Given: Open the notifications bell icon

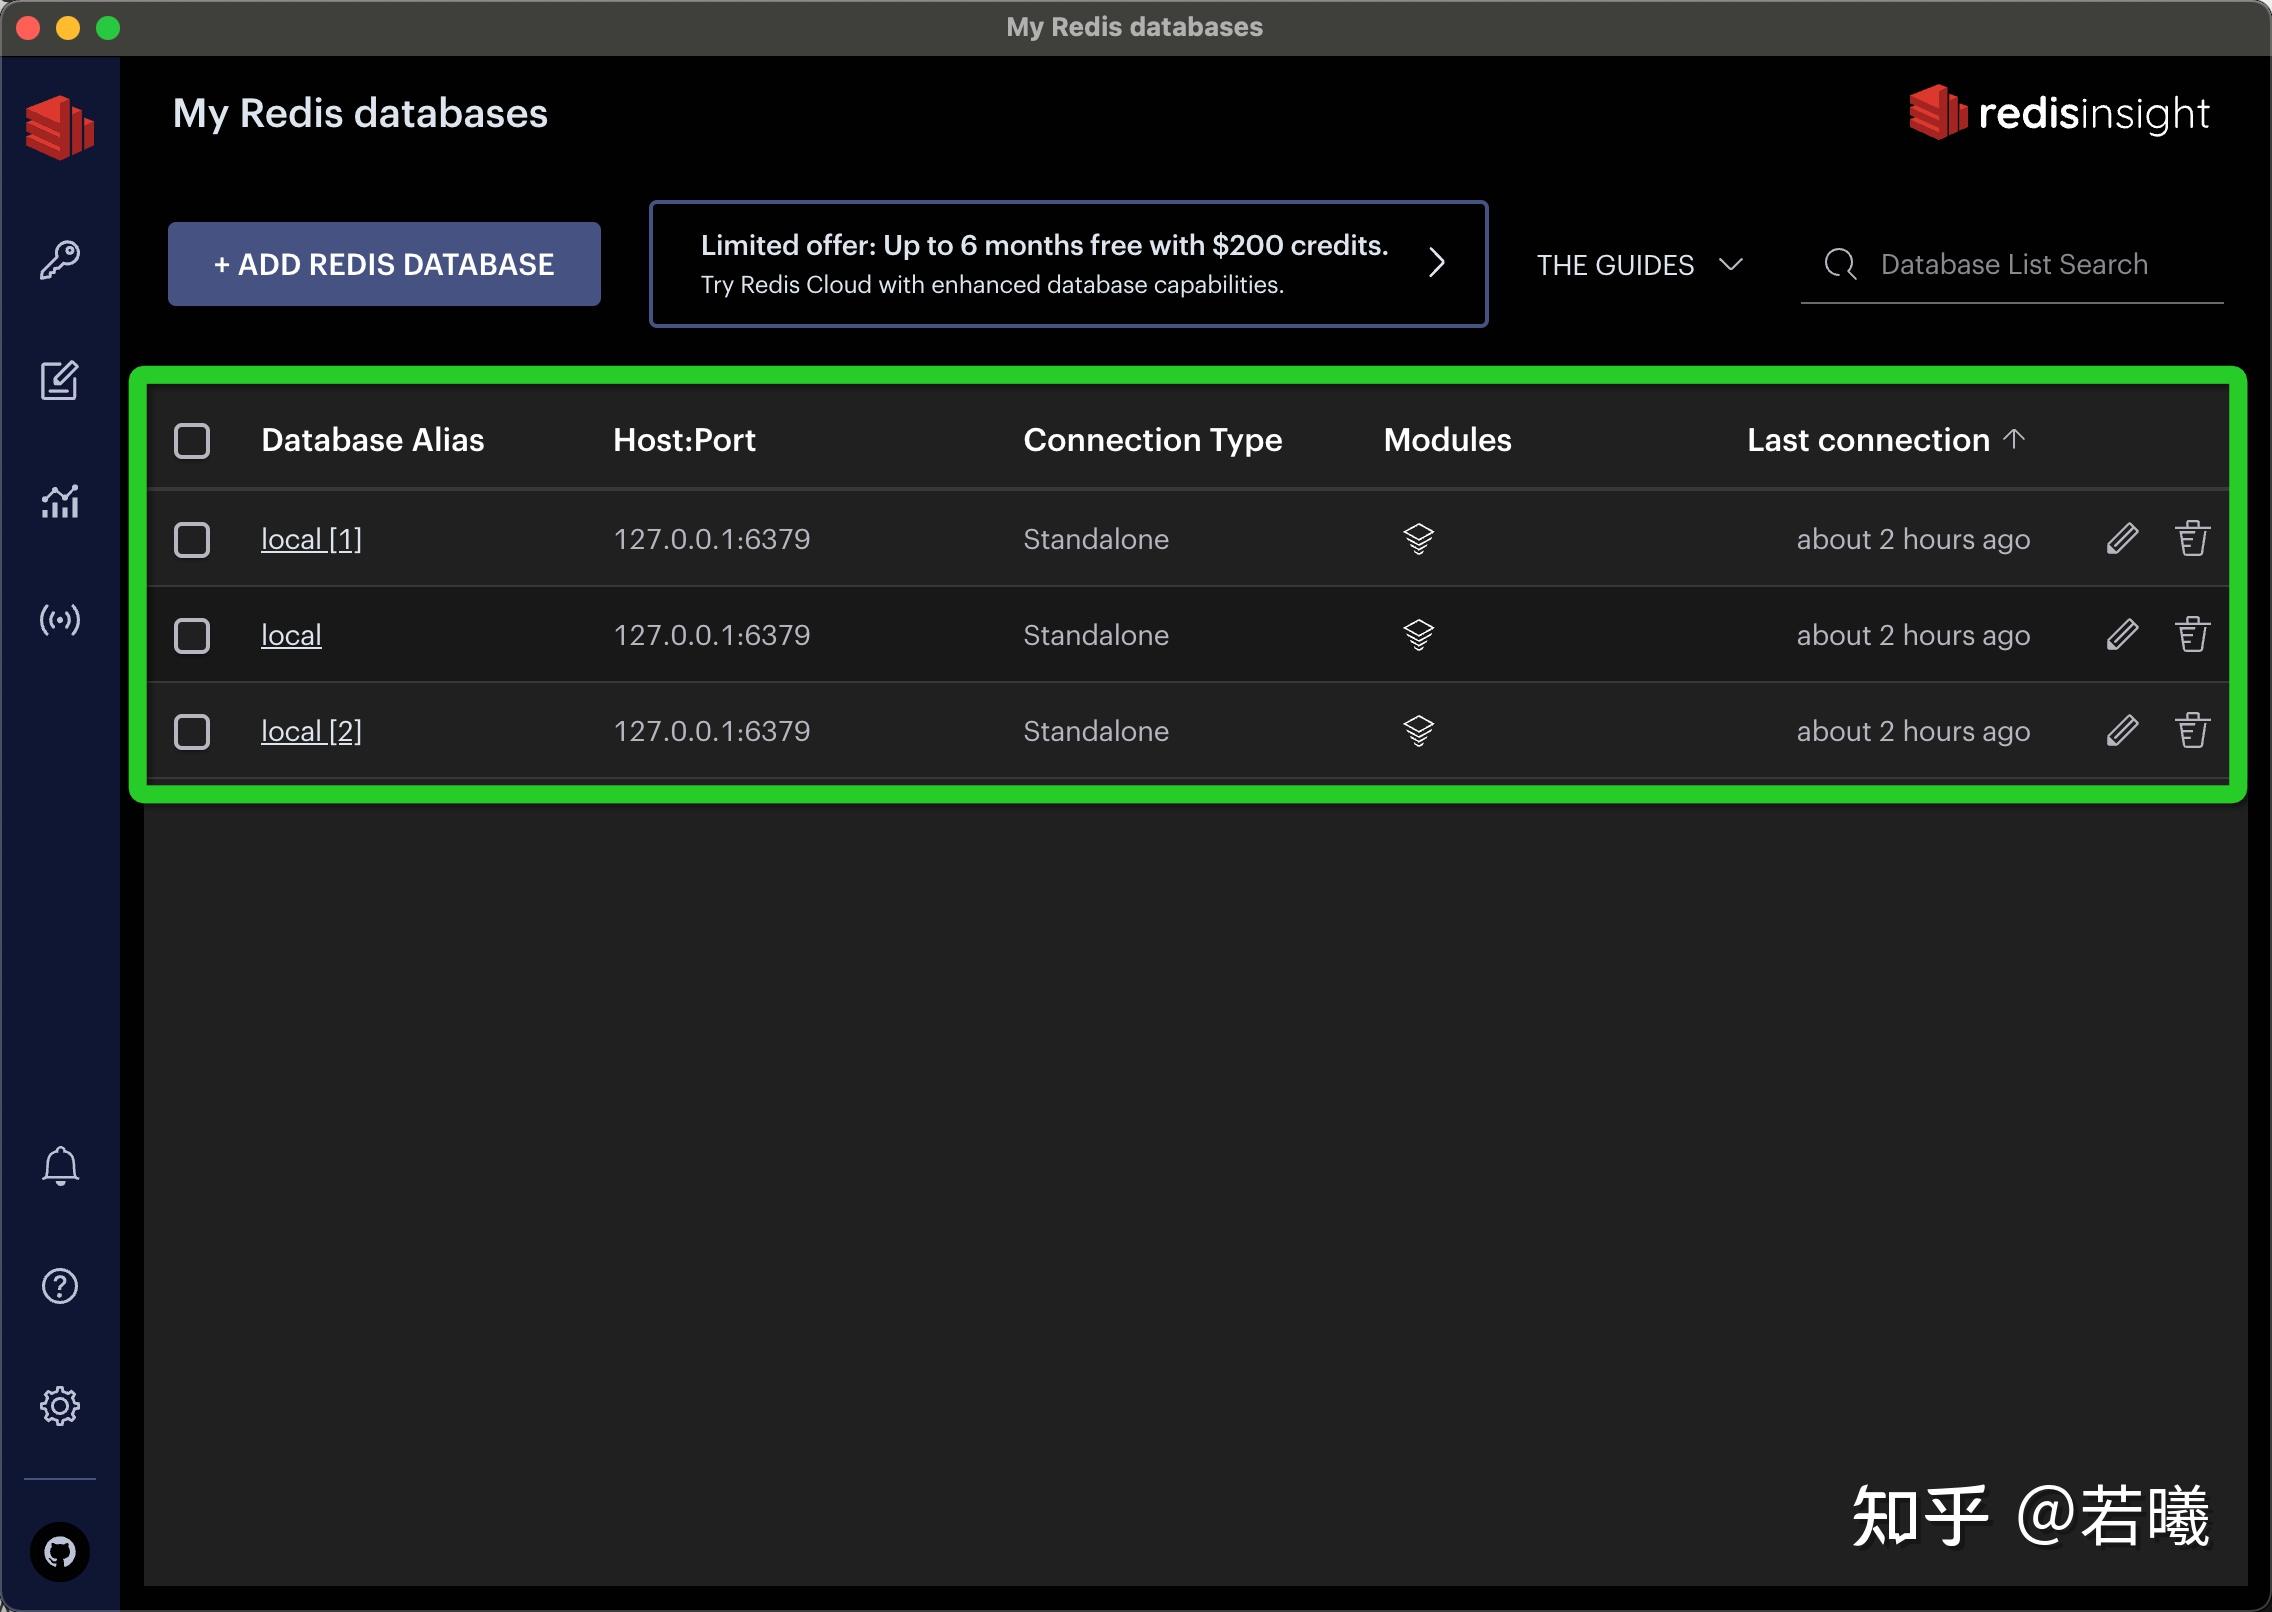Looking at the screenshot, I should point(60,1165).
